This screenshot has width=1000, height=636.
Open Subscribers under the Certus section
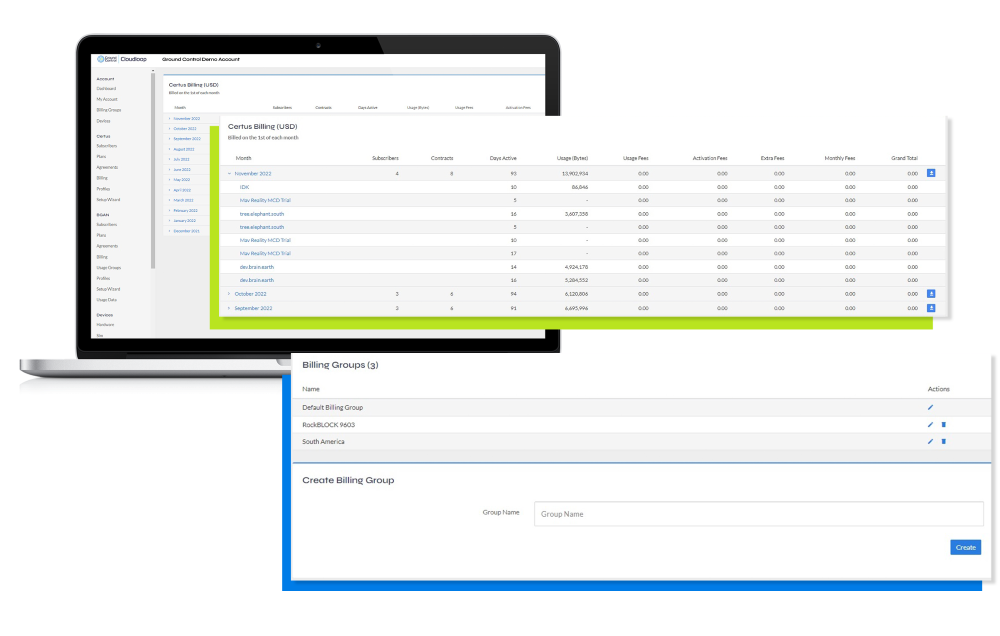[107, 146]
